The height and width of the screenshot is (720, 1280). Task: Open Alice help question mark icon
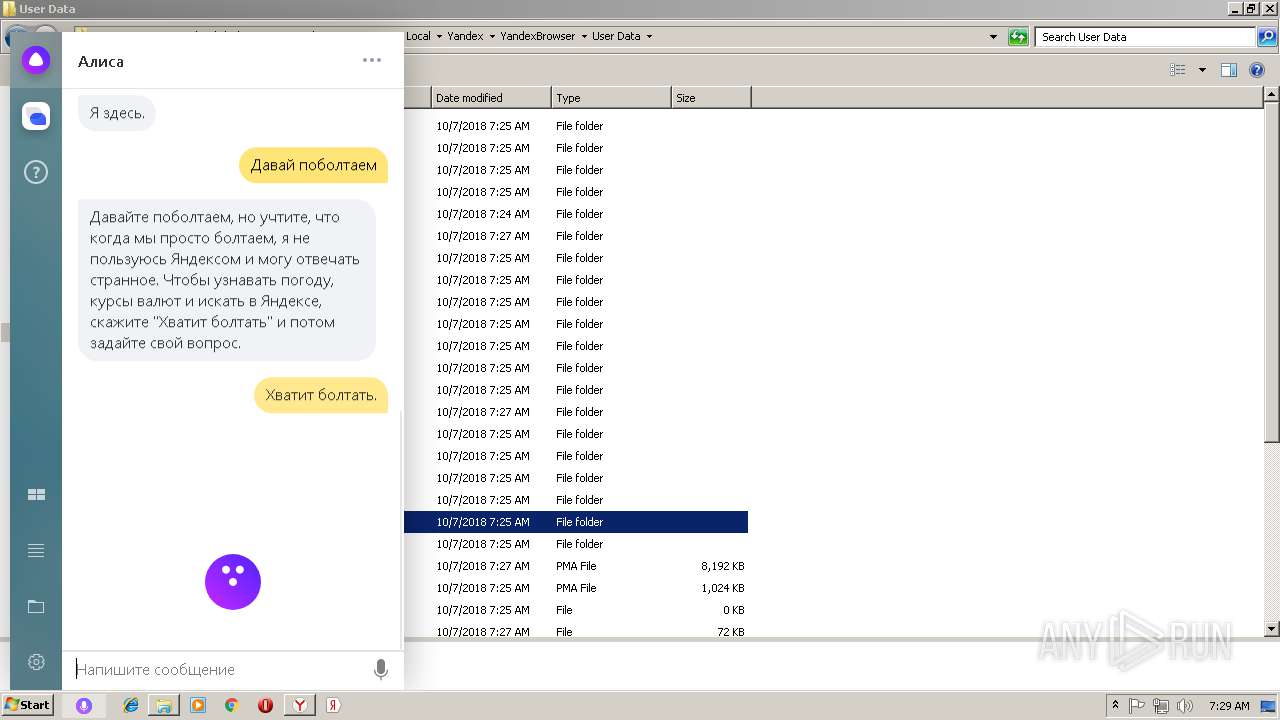pyautogui.click(x=36, y=173)
